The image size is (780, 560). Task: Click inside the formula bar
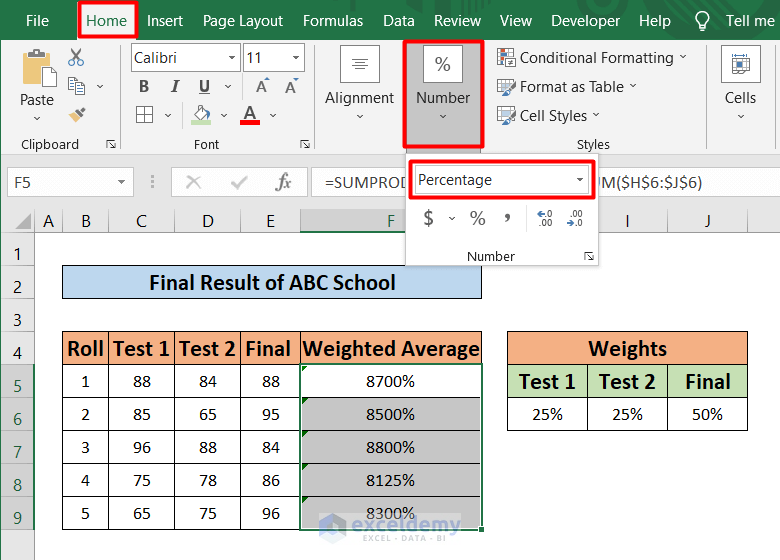pos(545,183)
